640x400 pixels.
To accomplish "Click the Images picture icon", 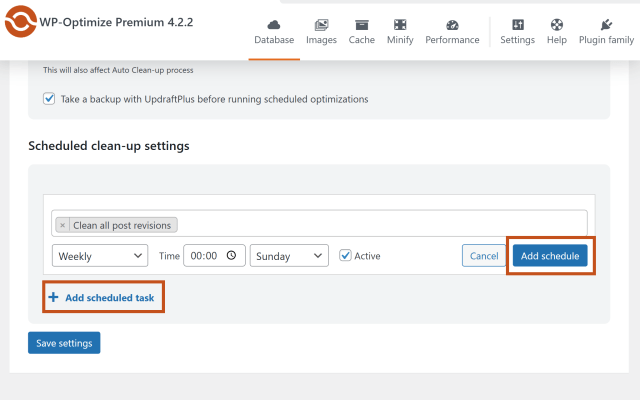I will coord(321,25).
